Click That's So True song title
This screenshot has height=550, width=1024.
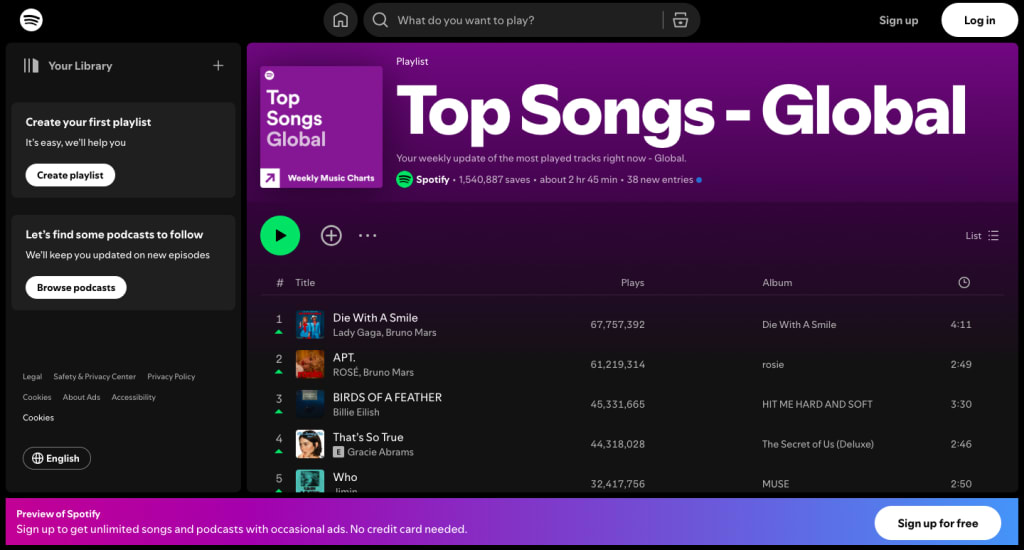368,438
